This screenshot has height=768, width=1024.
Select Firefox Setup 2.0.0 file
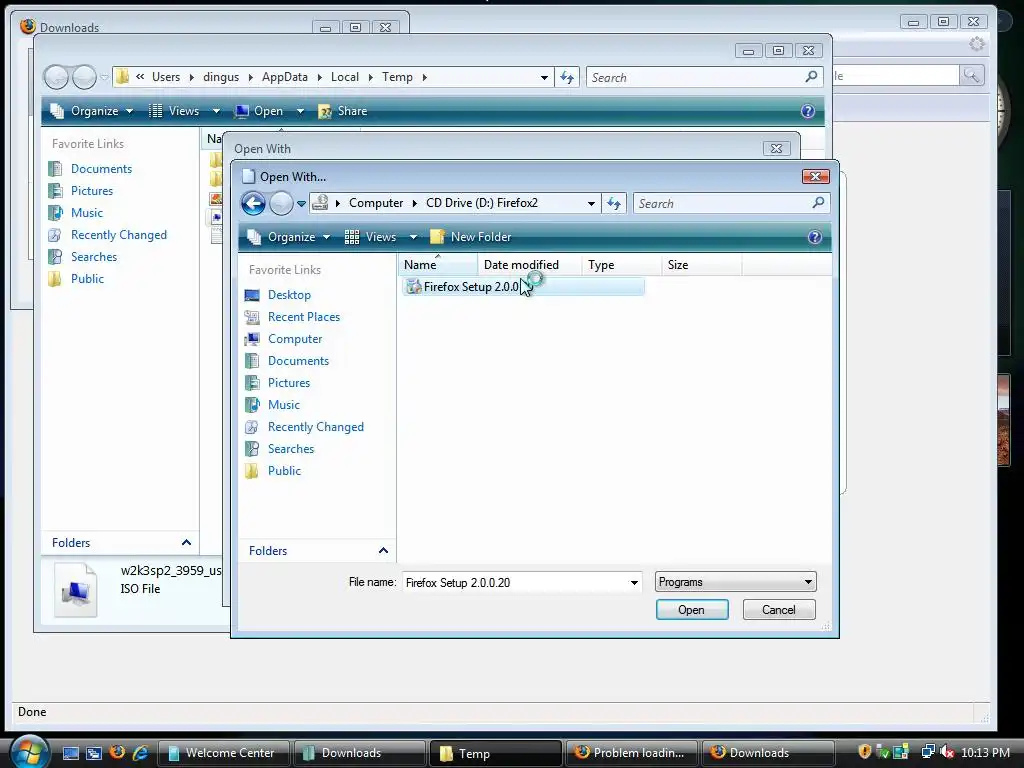[x=523, y=287]
